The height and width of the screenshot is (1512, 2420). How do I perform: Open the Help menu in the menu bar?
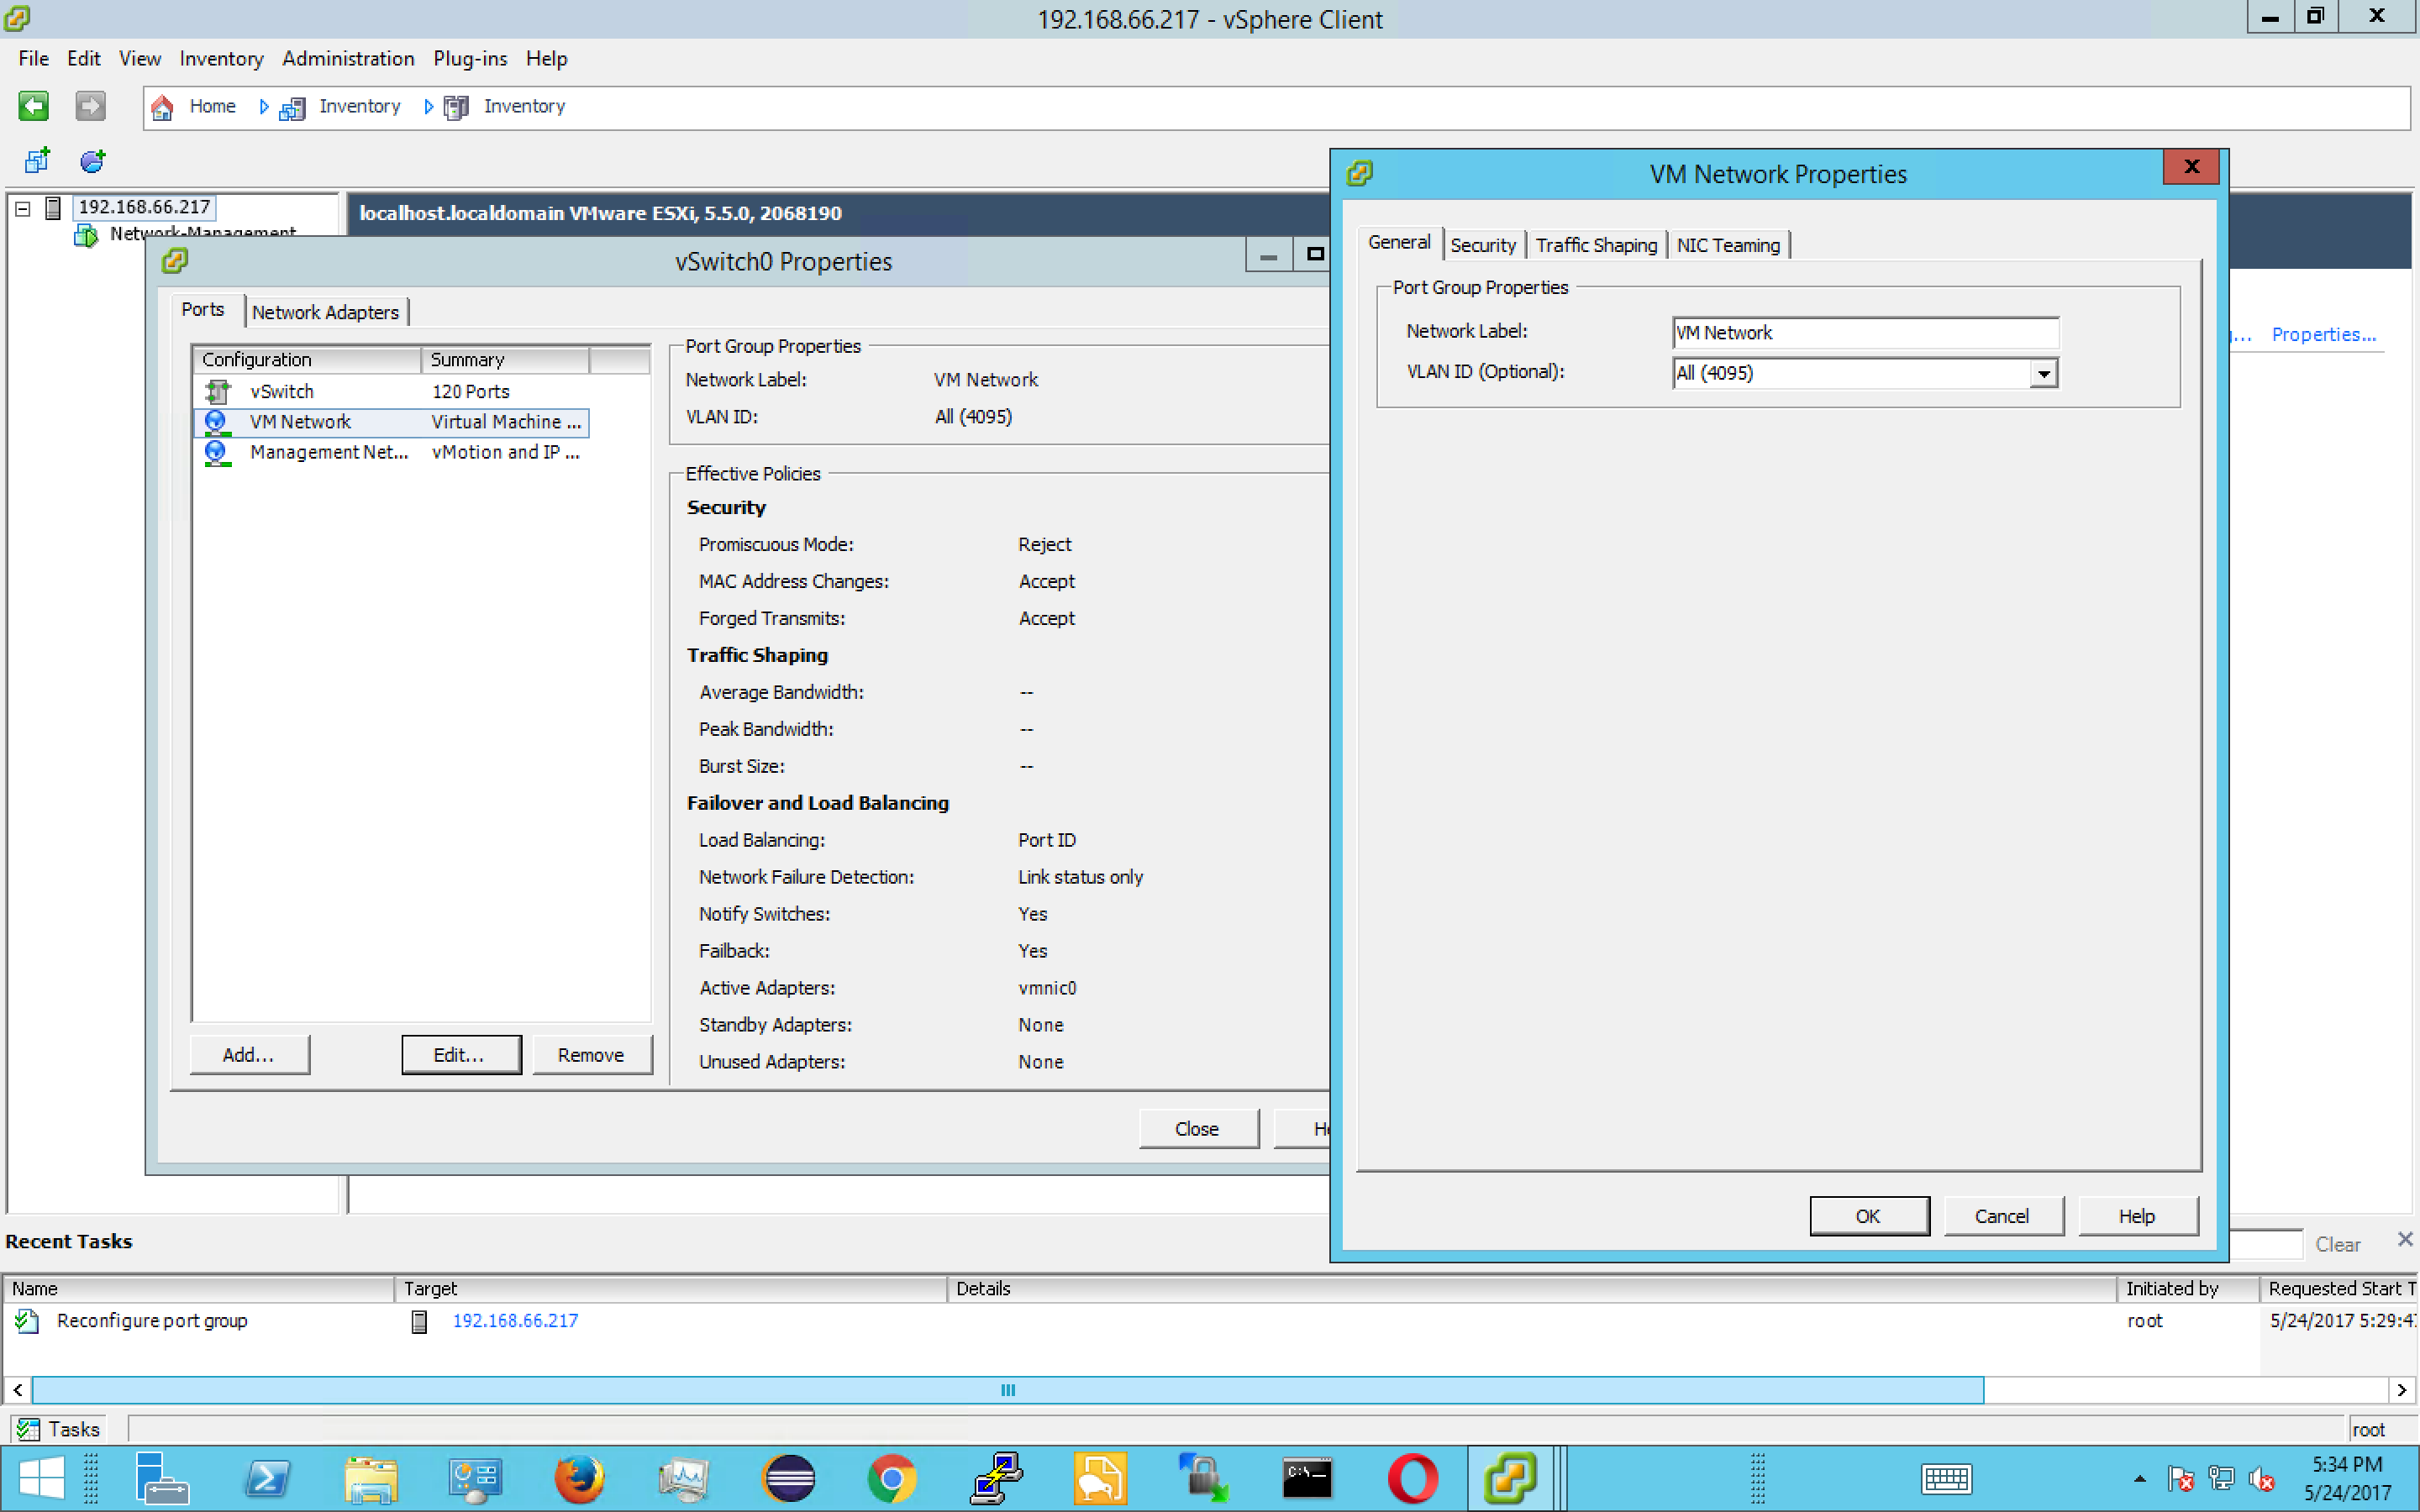(547, 59)
